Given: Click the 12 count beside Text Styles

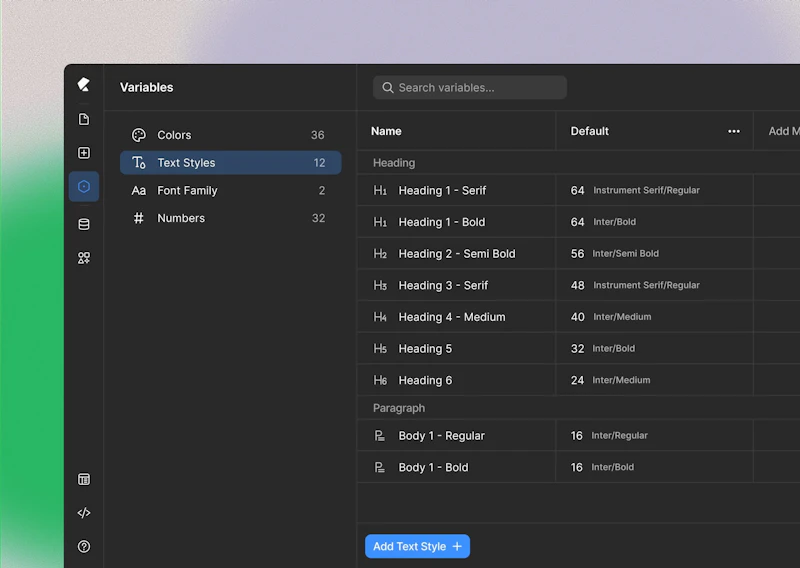Looking at the screenshot, I should pos(319,162).
